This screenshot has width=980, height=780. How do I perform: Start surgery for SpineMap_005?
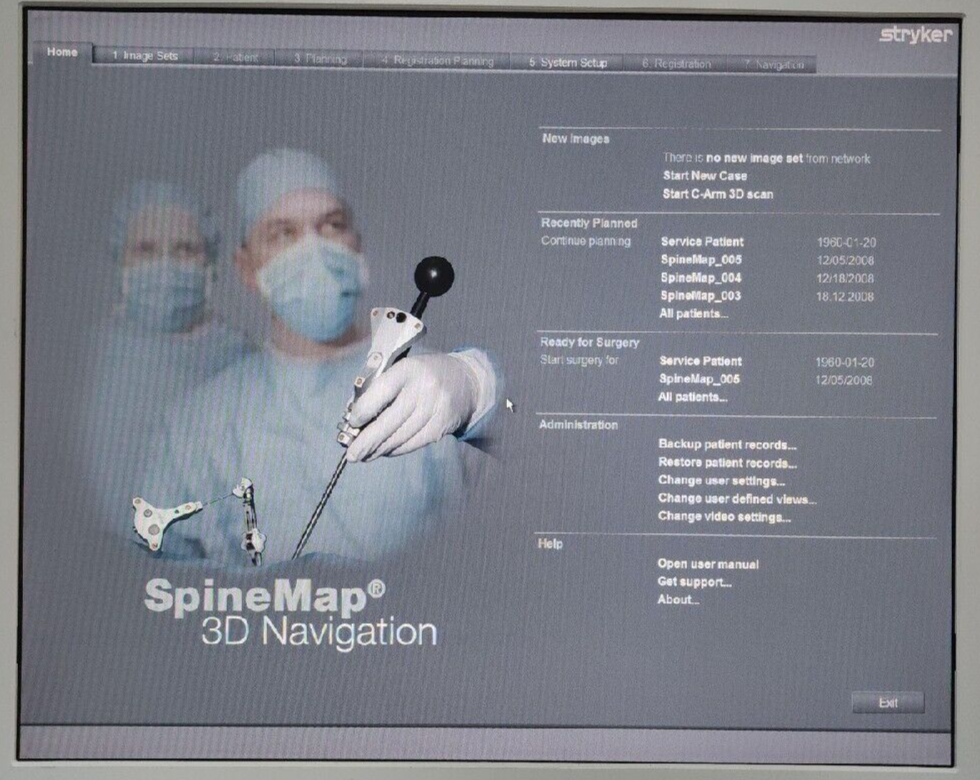coord(699,379)
